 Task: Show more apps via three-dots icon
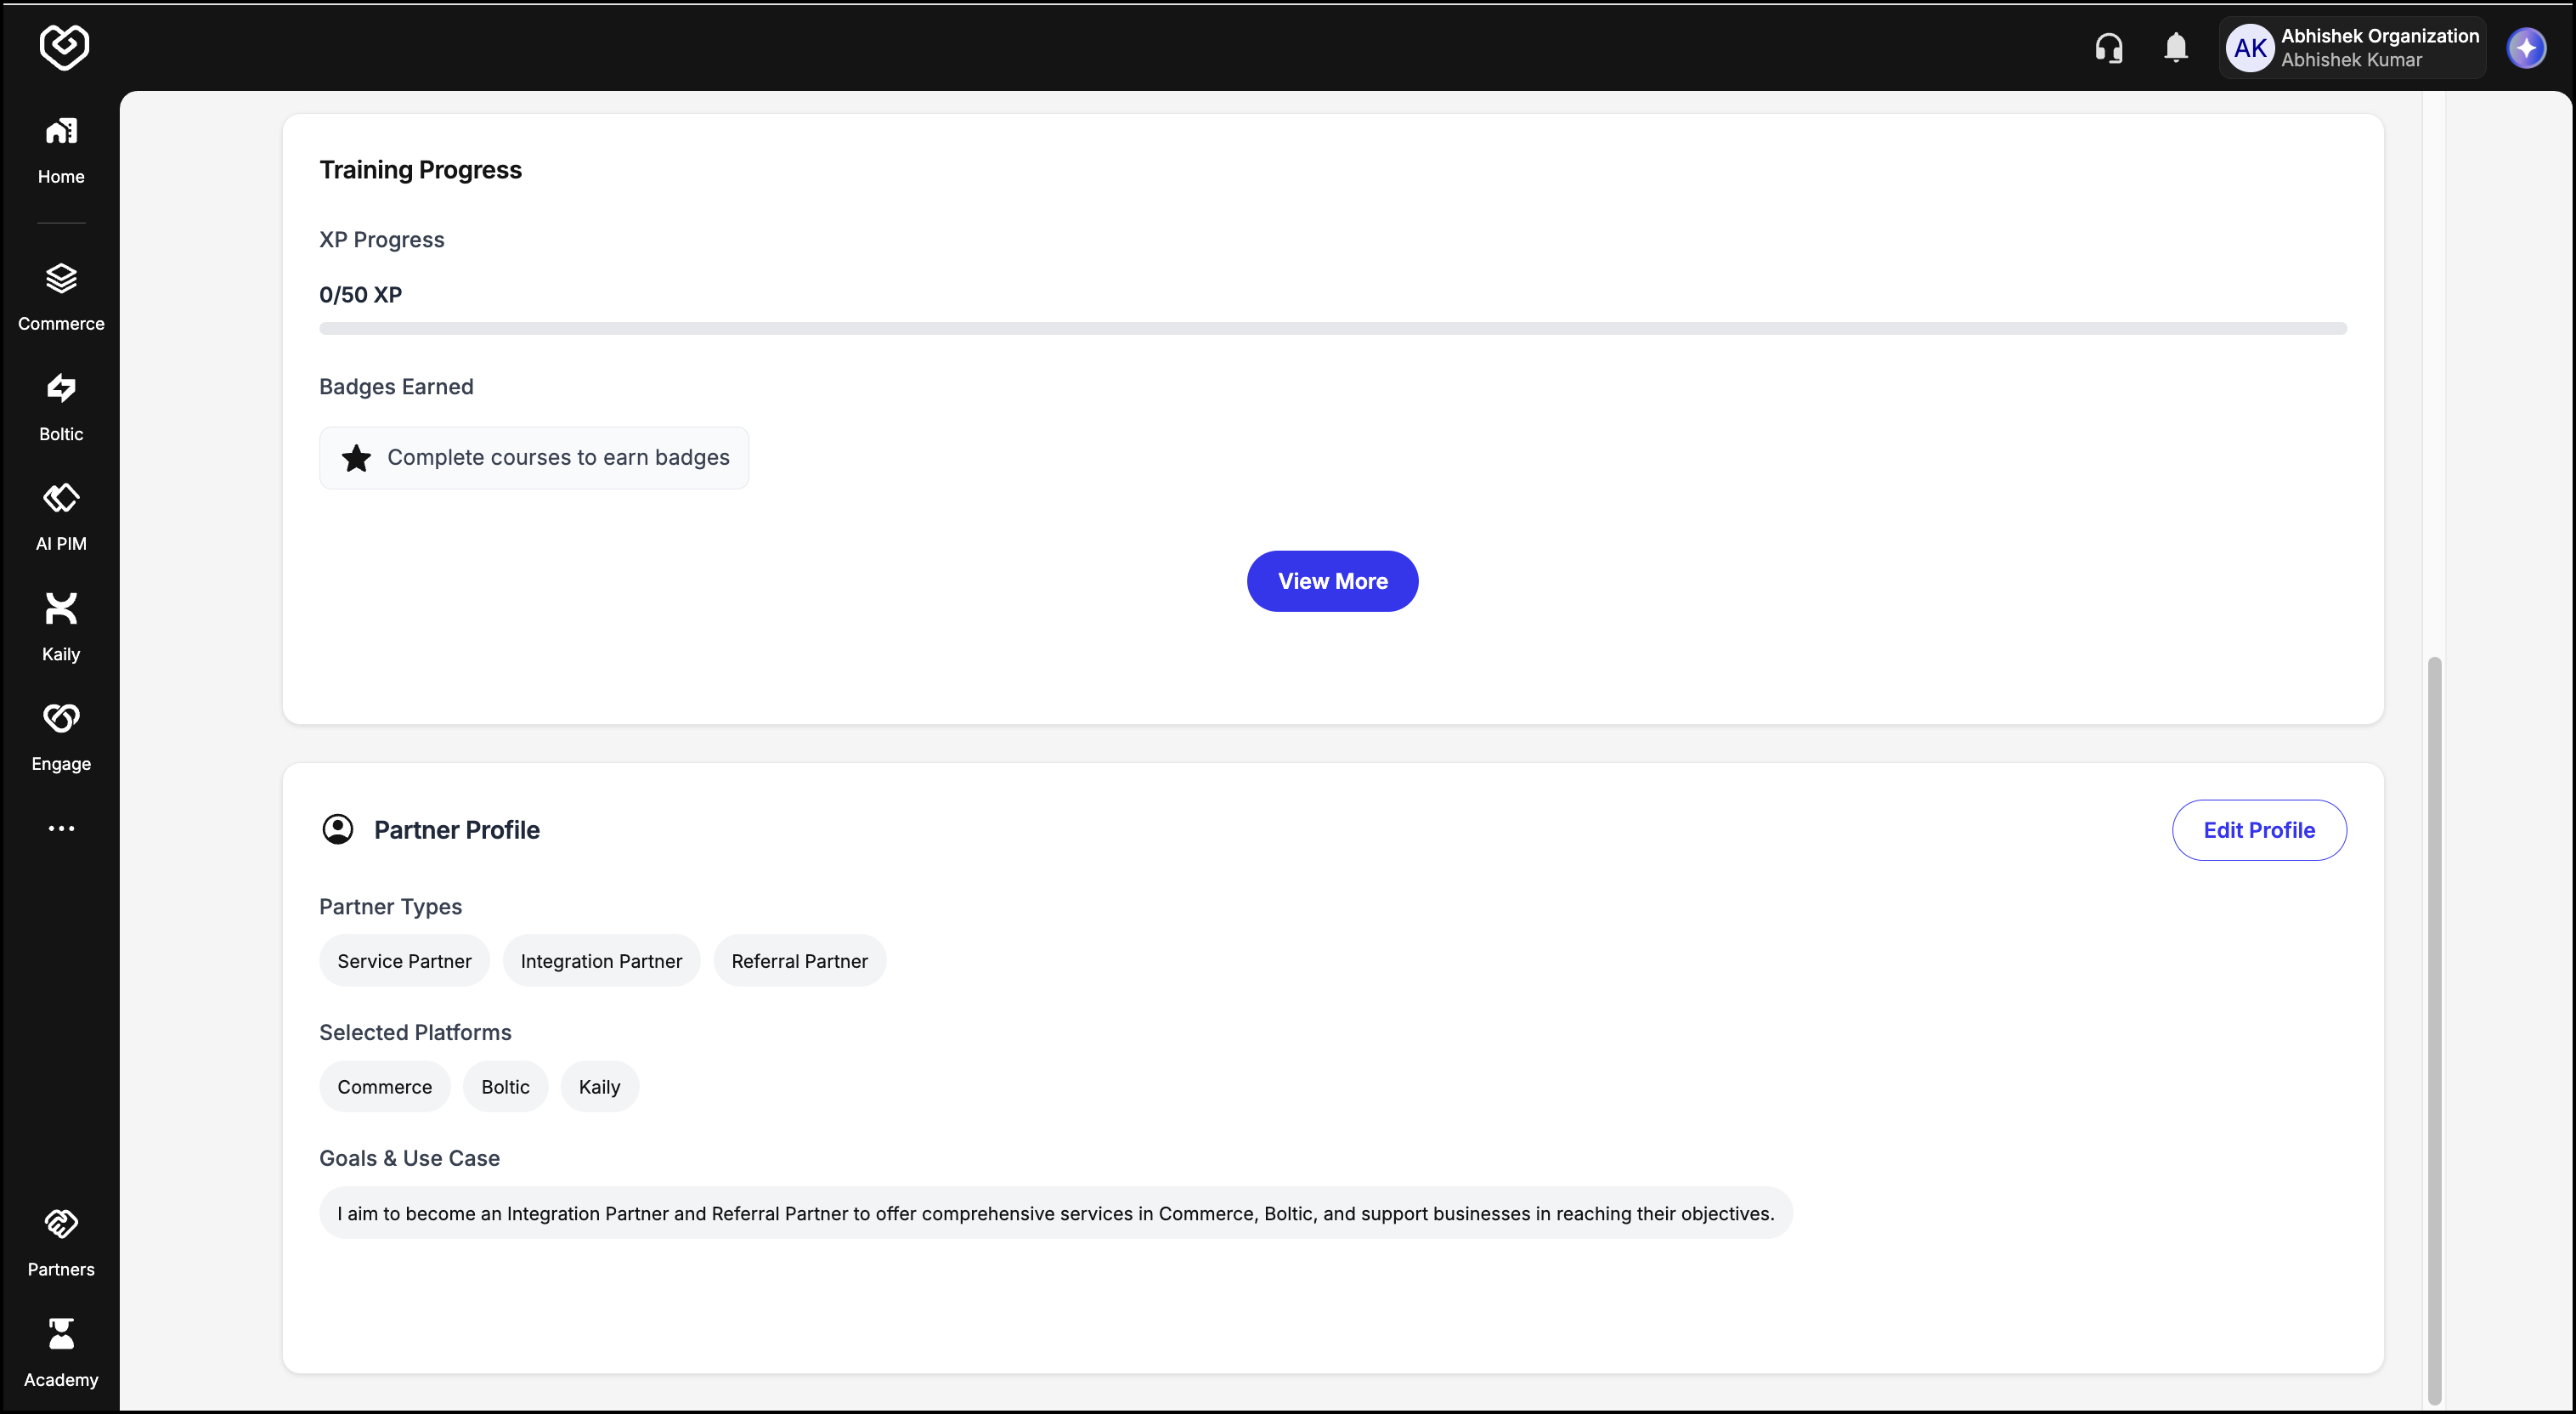(x=61, y=828)
